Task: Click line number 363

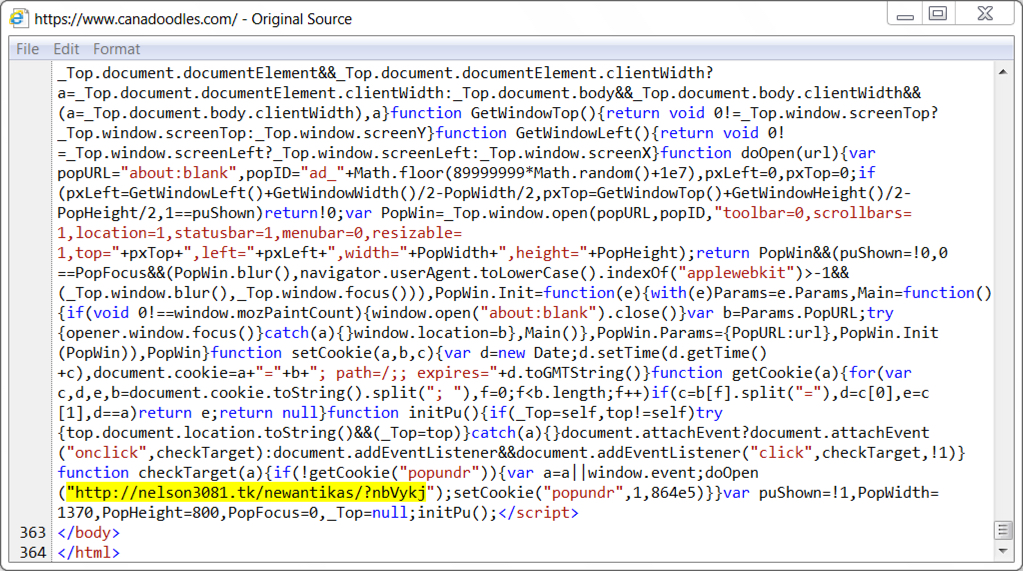Action: pyautogui.click(x=33, y=532)
